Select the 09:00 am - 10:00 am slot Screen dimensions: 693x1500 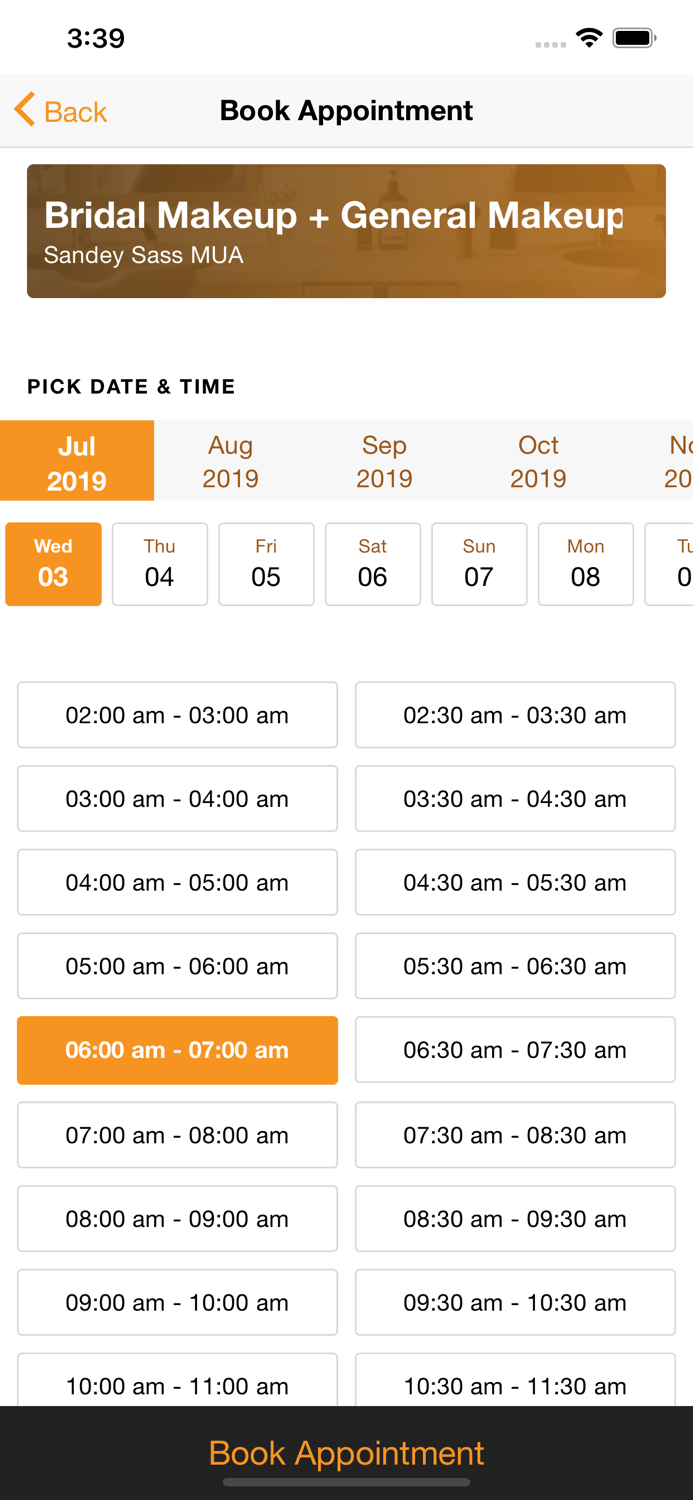(177, 1302)
